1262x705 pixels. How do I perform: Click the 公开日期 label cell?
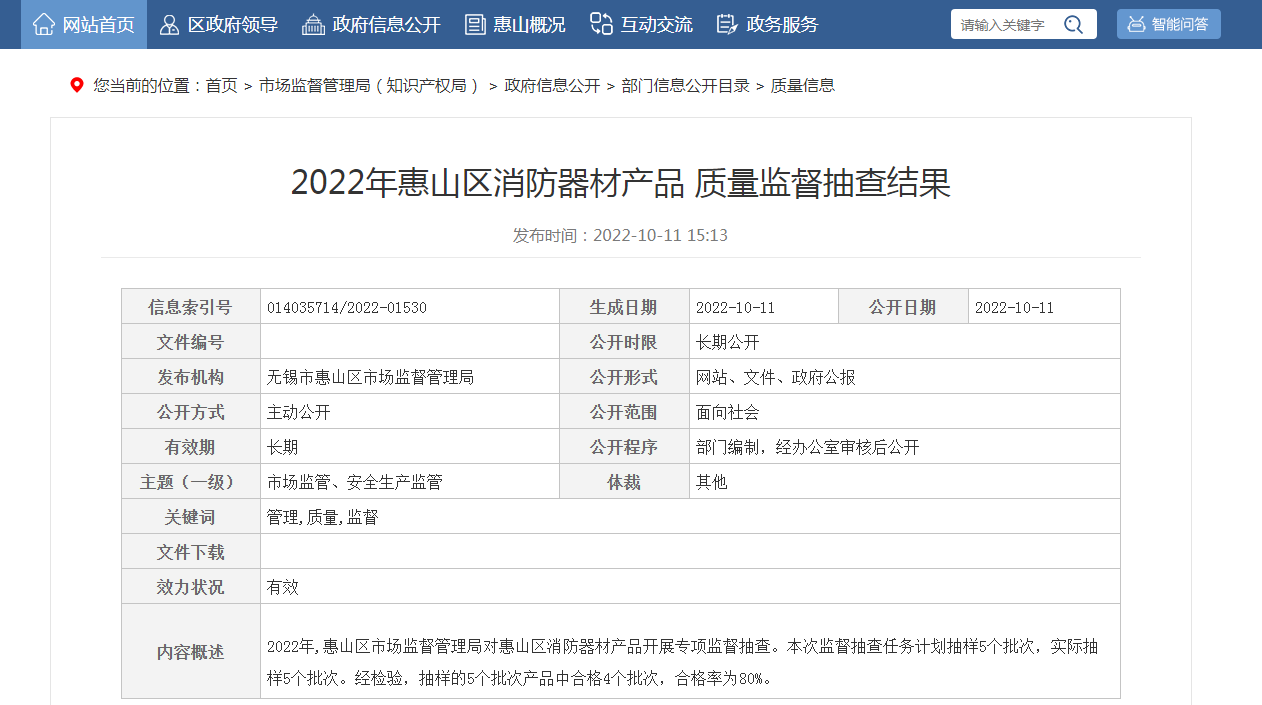[x=903, y=307]
